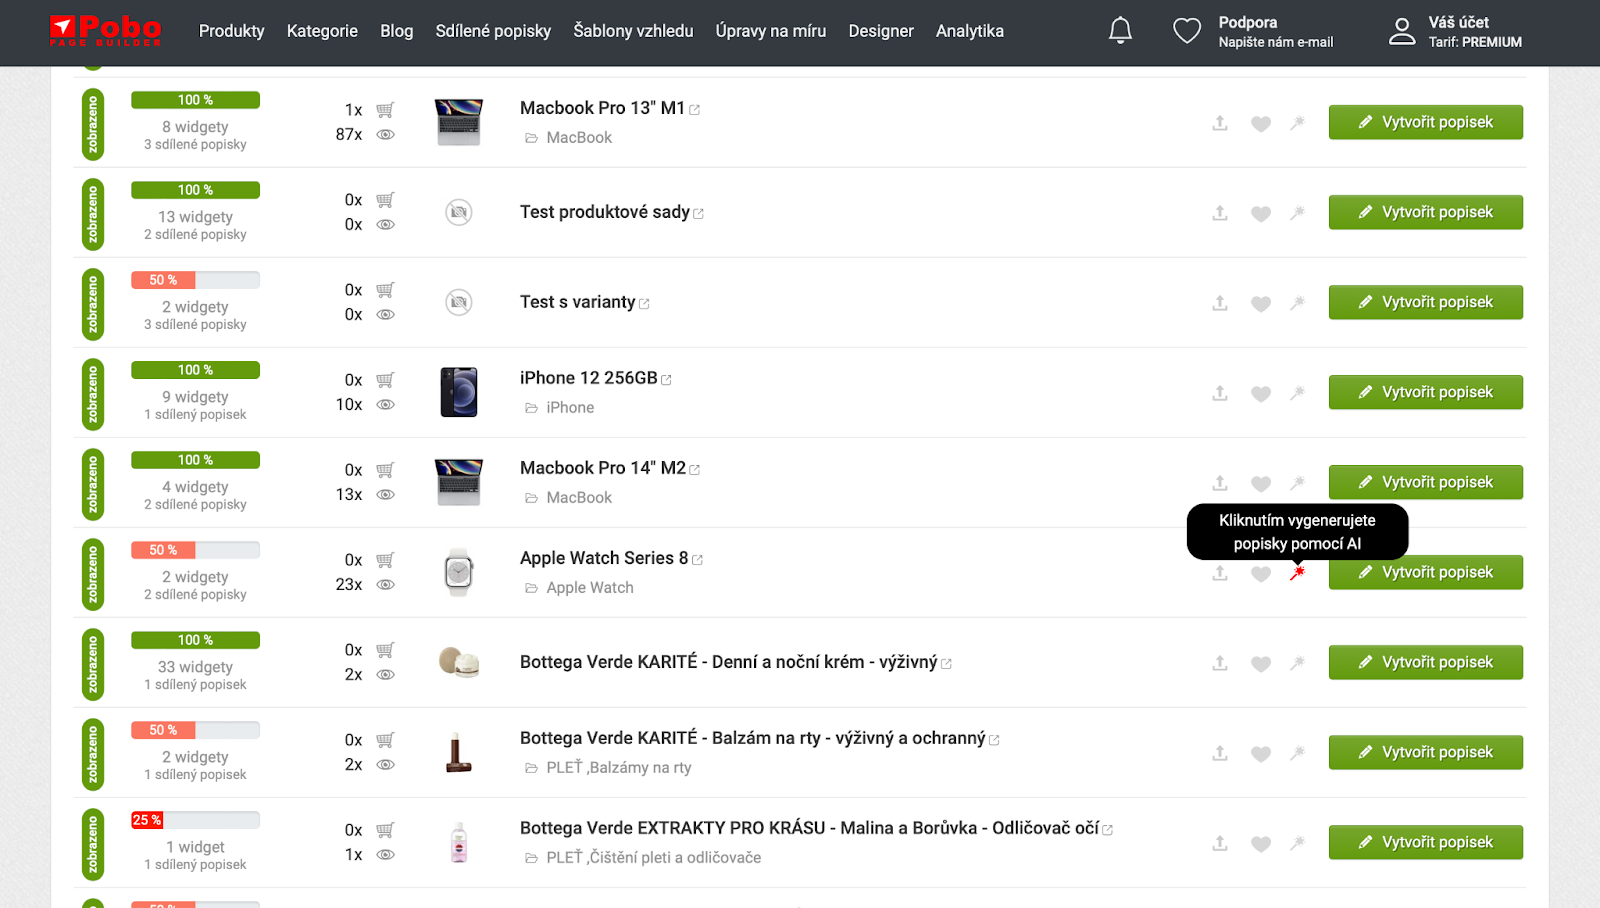This screenshot has height=908, width=1600.
Task: Click PLEŤ ,Balzámy na rty category label
Action: tap(619, 768)
